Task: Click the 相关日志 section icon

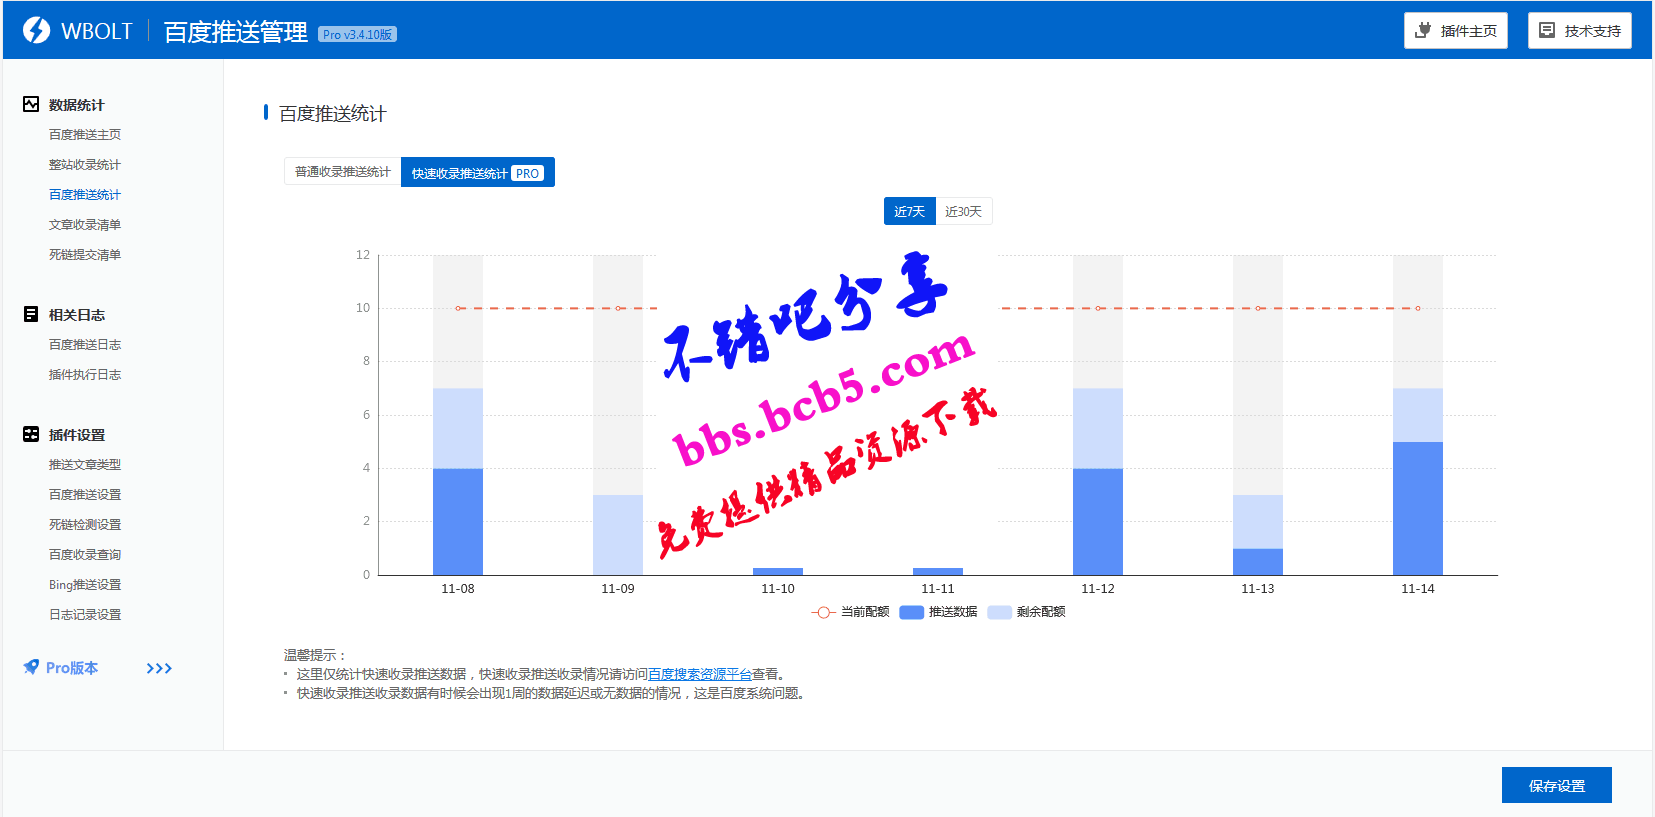Action: 31,314
